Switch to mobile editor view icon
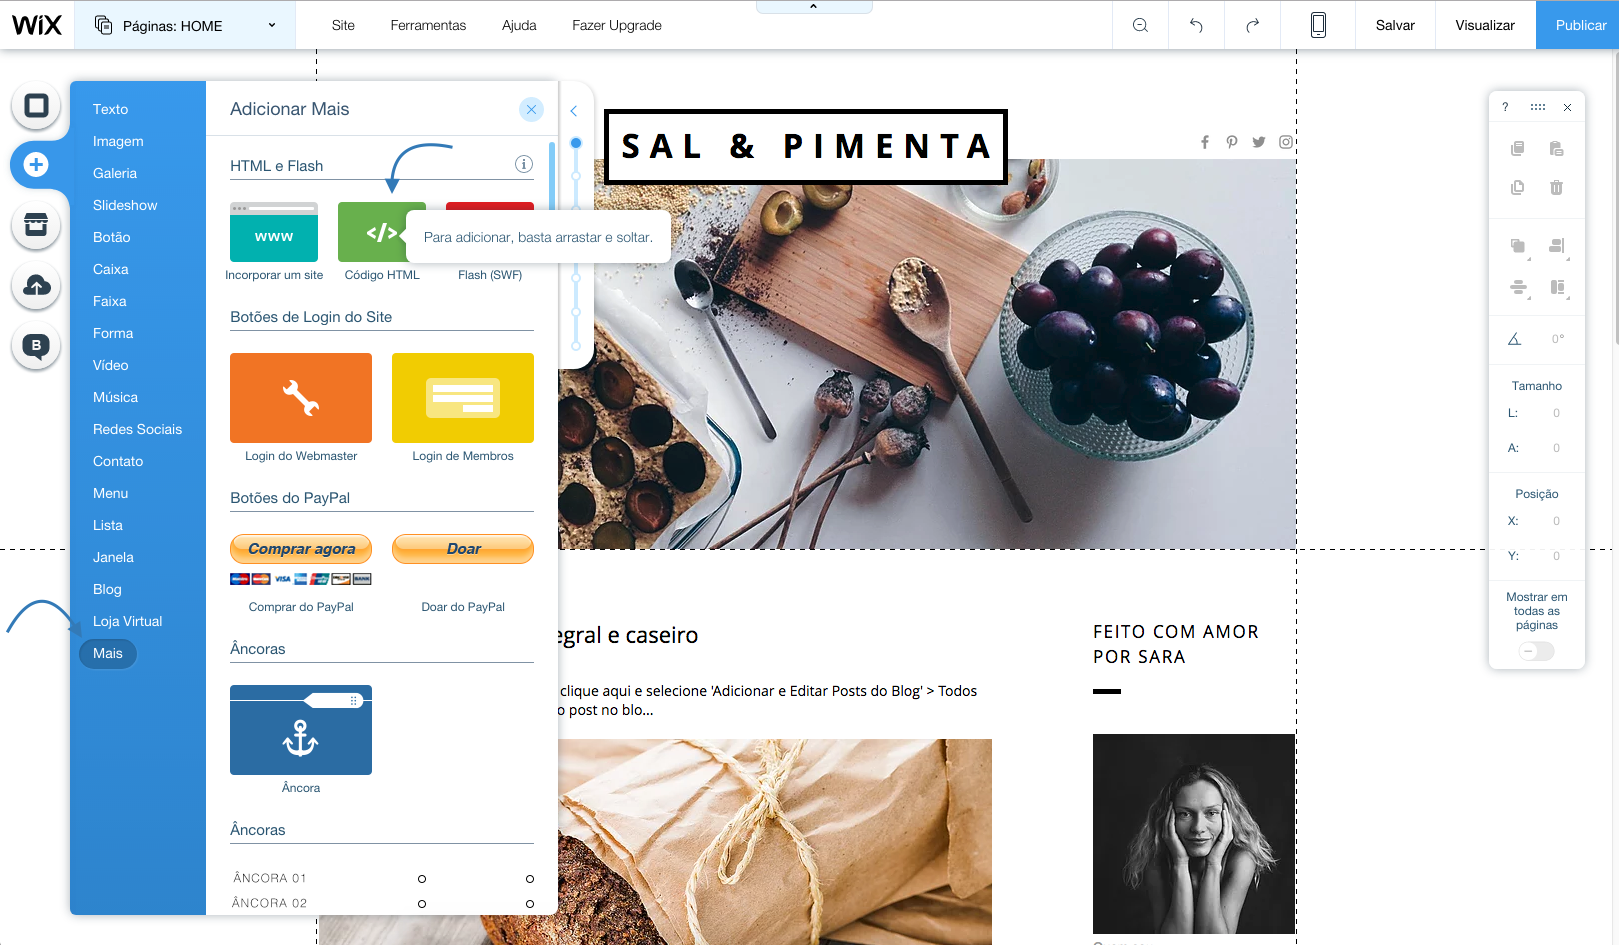Viewport: 1619px width, 945px height. tap(1318, 25)
